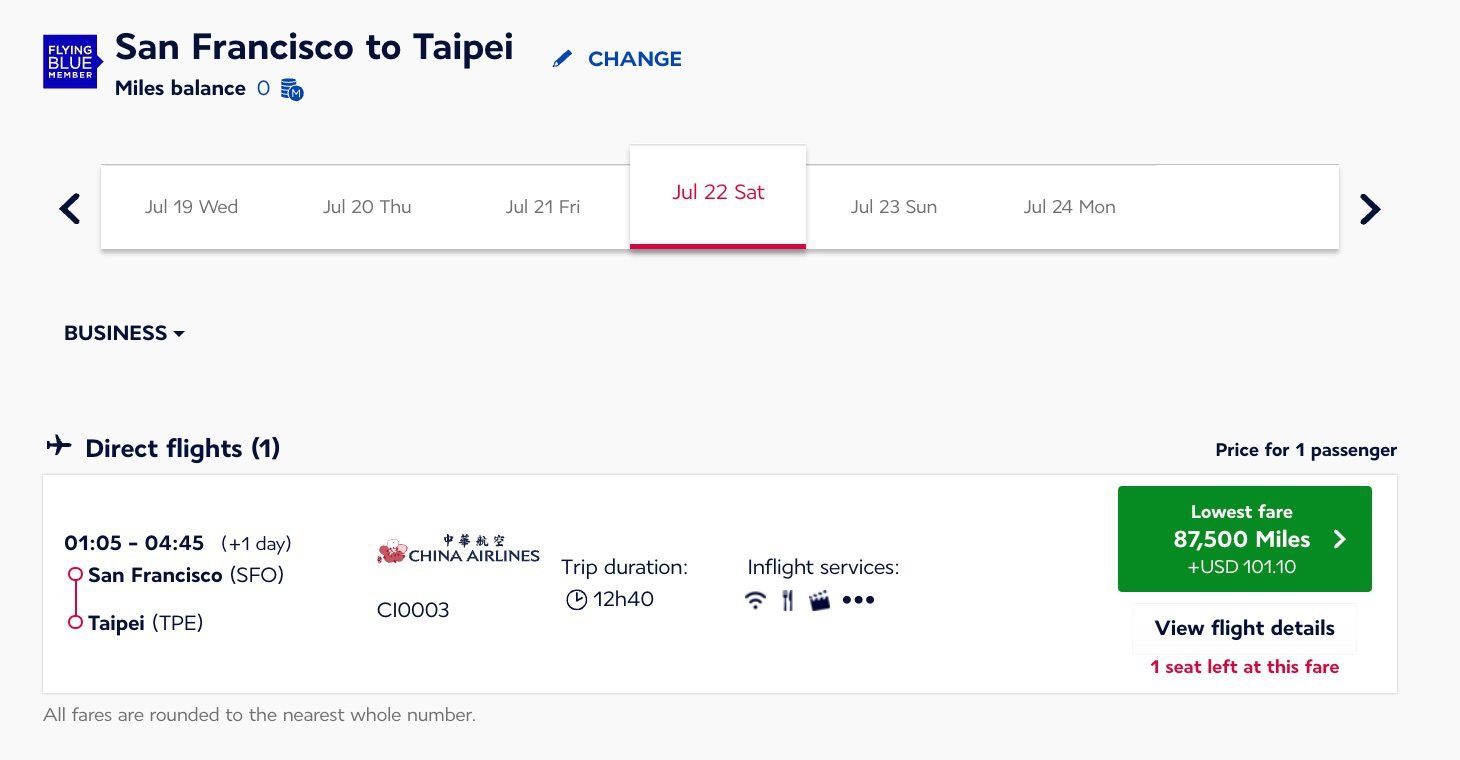The width and height of the screenshot is (1460, 760).
Task: Click the WiFi inflight service icon
Action: coord(757,600)
